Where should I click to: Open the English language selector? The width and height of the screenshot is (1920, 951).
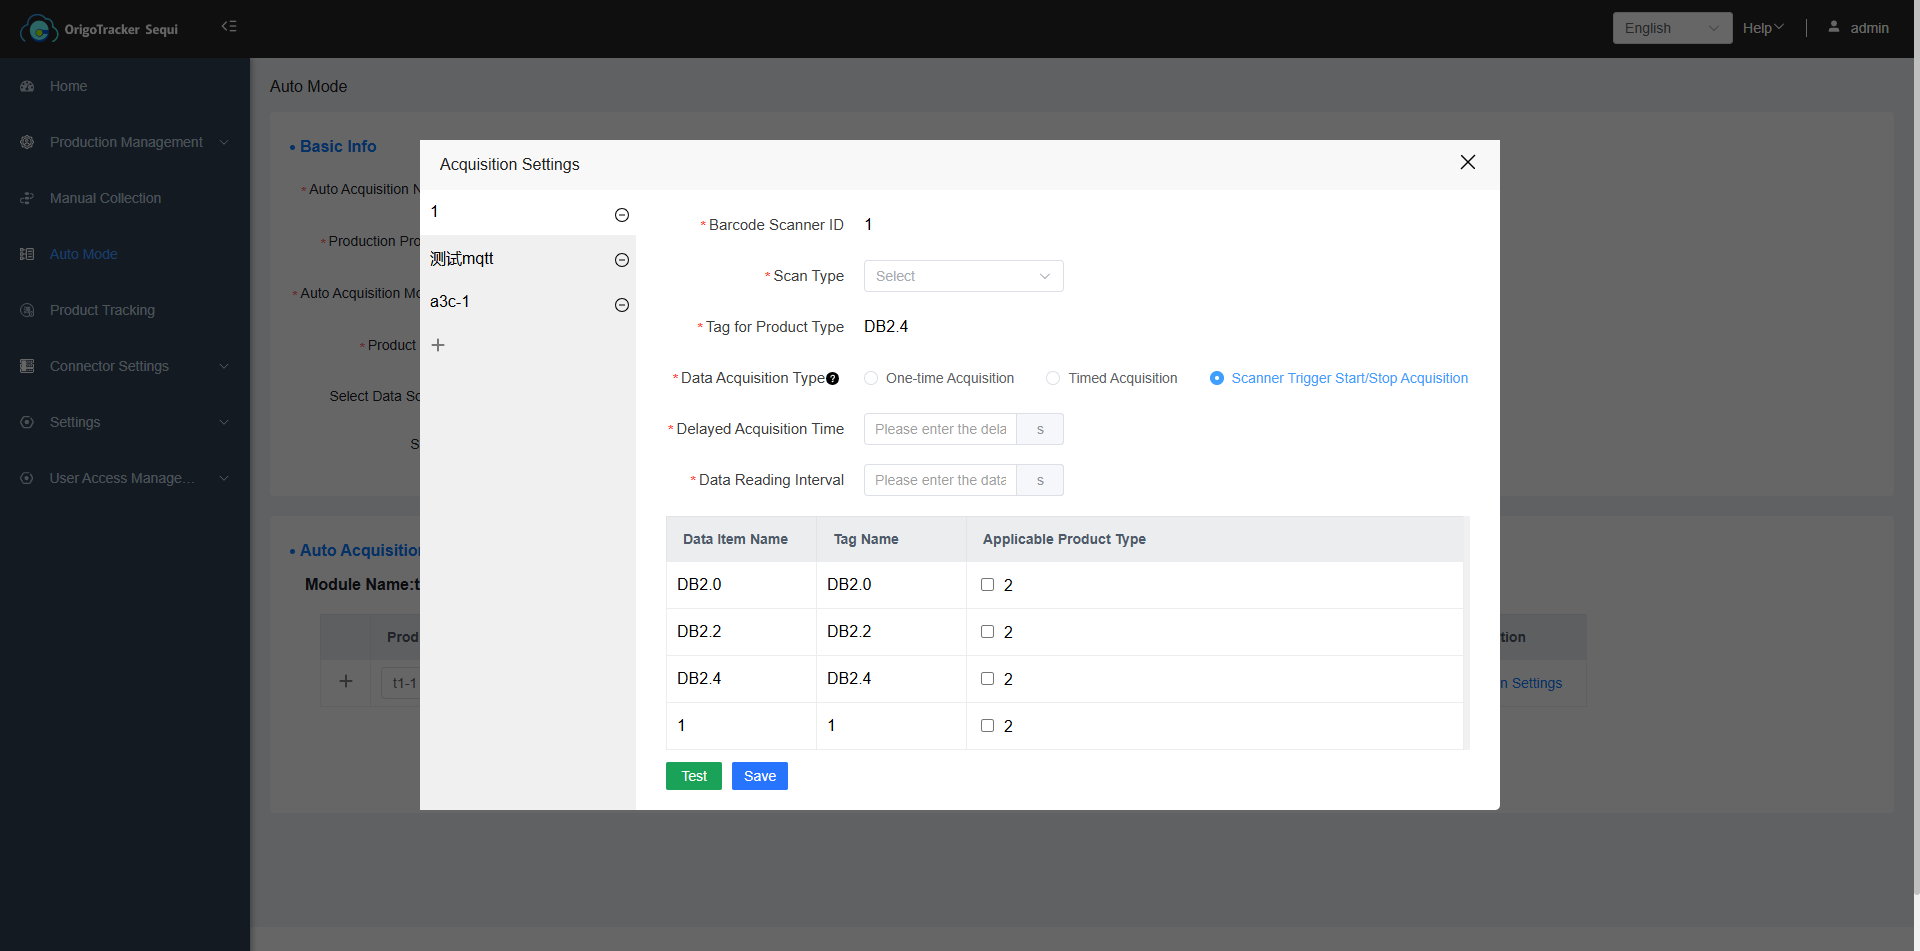1671,28
